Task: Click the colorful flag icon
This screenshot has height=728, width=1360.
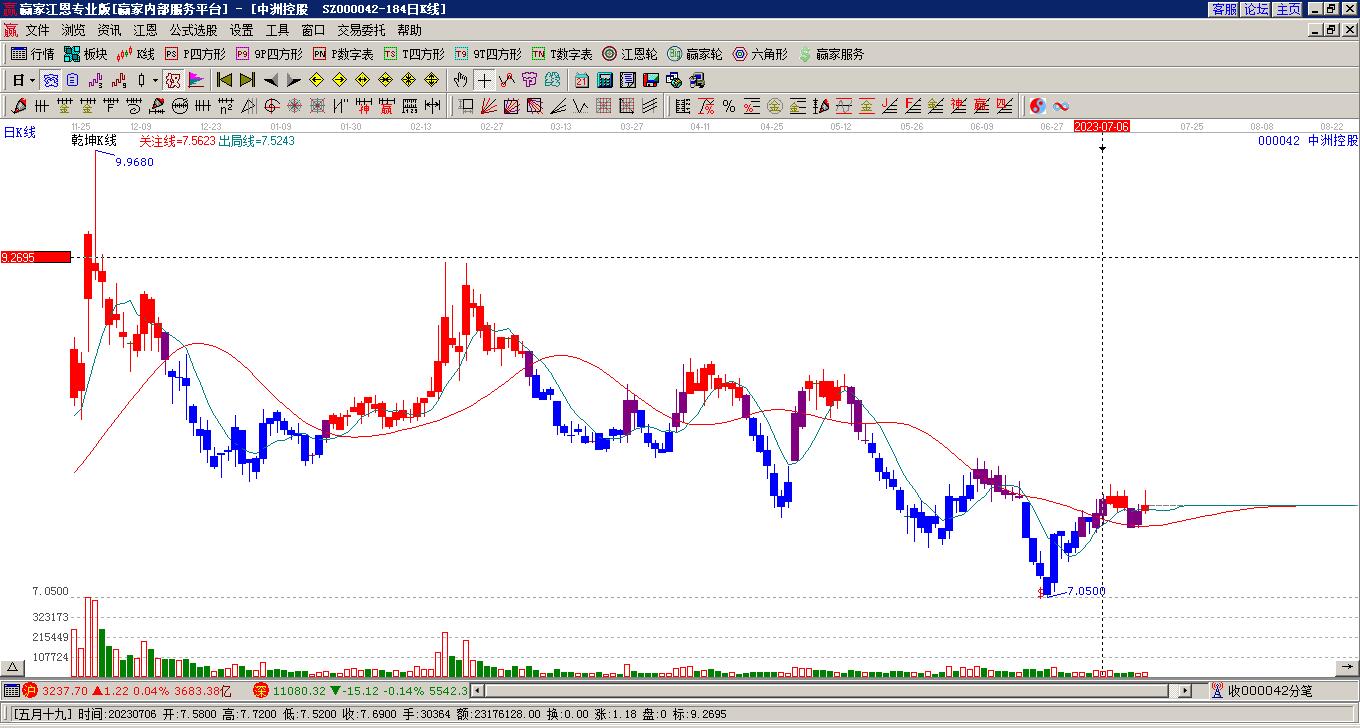Action: 197,80
